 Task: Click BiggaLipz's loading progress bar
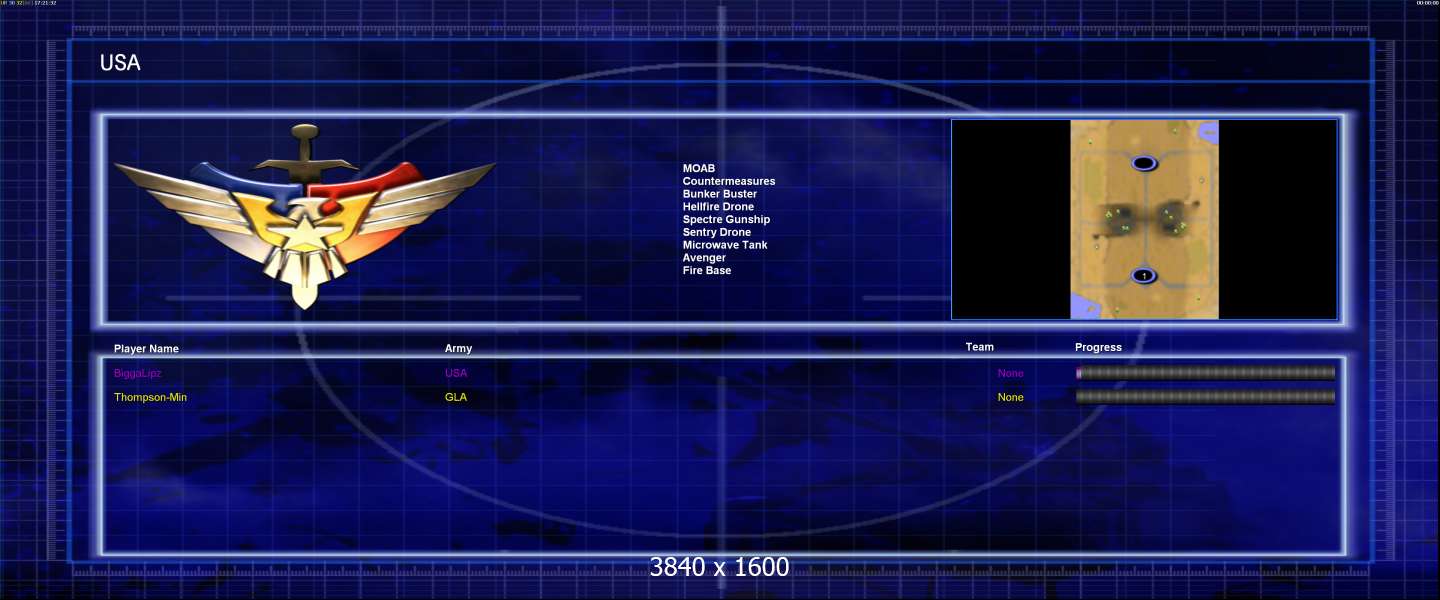pyautogui.click(x=1205, y=373)
